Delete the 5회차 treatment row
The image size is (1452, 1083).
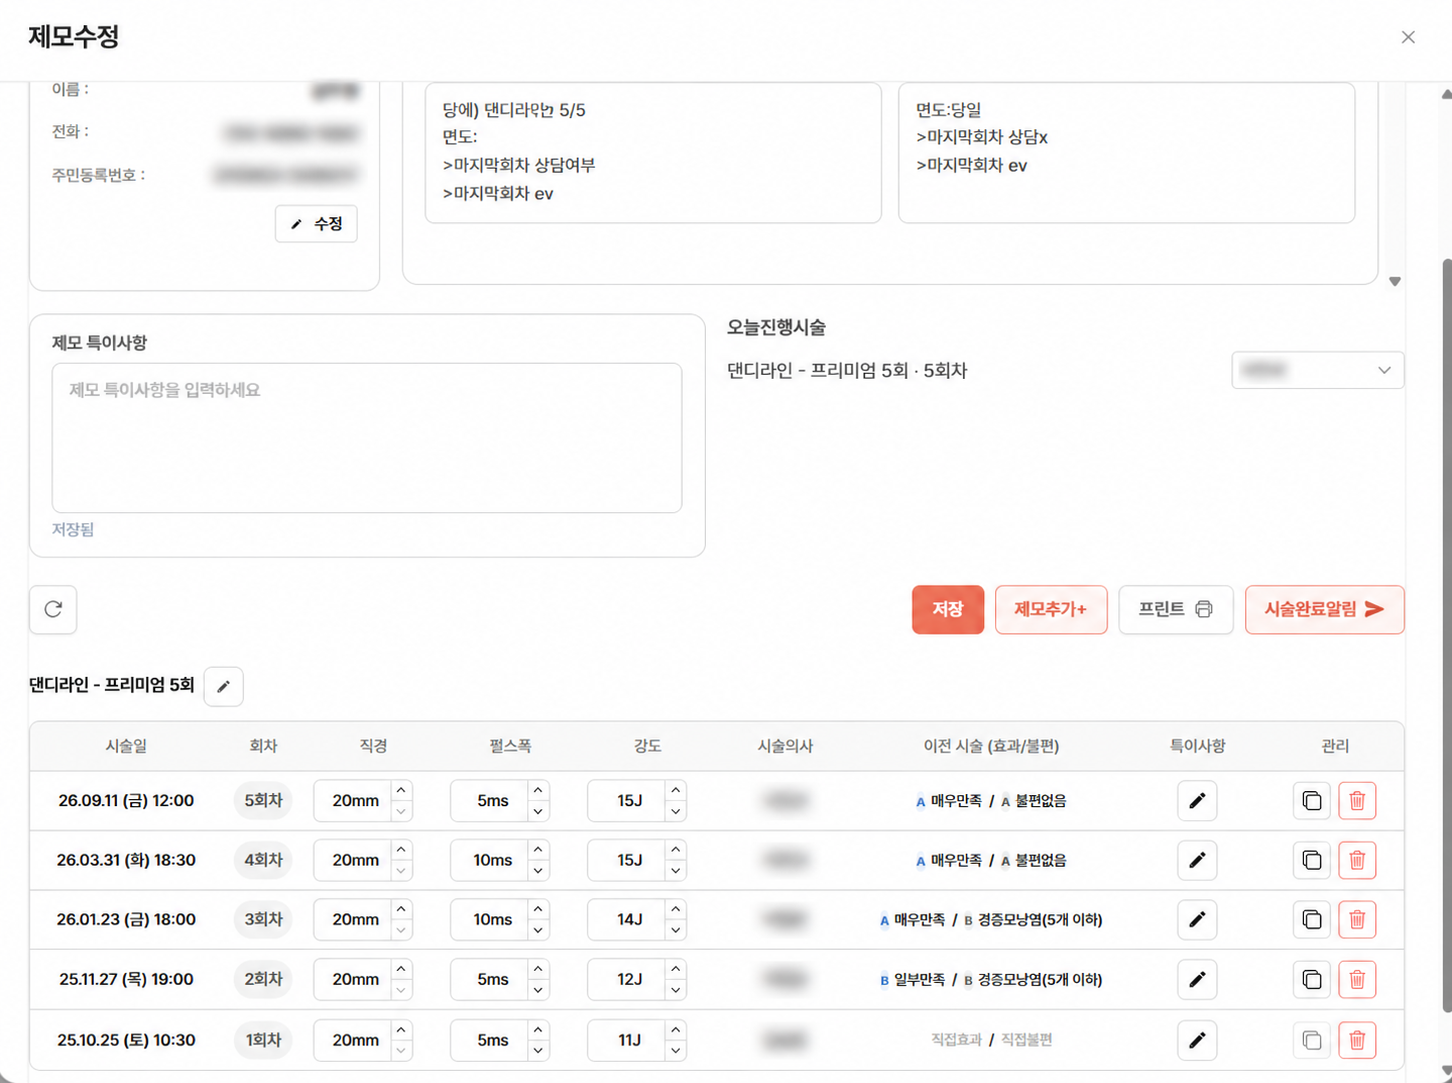coord(1357,800)
